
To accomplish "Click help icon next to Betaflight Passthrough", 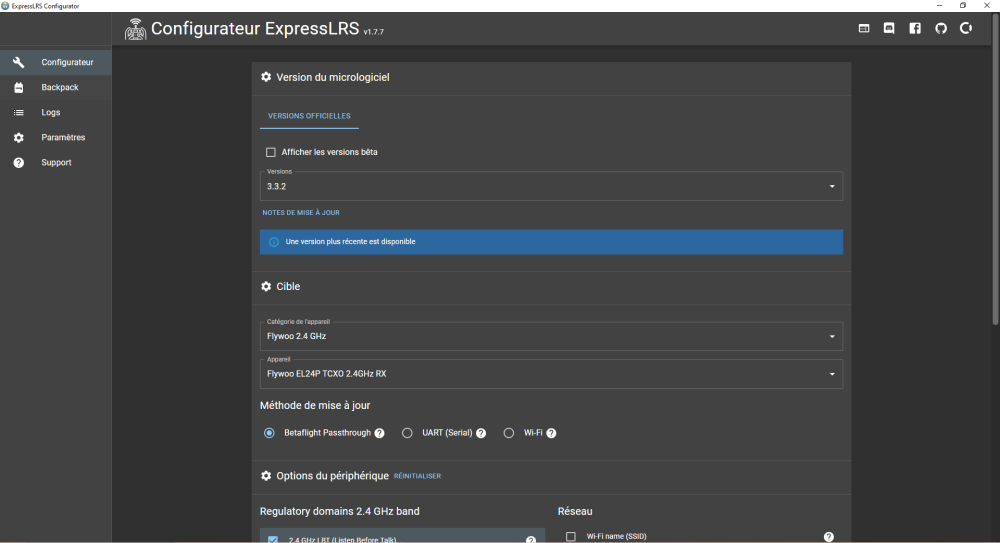I will pos(379,433).
